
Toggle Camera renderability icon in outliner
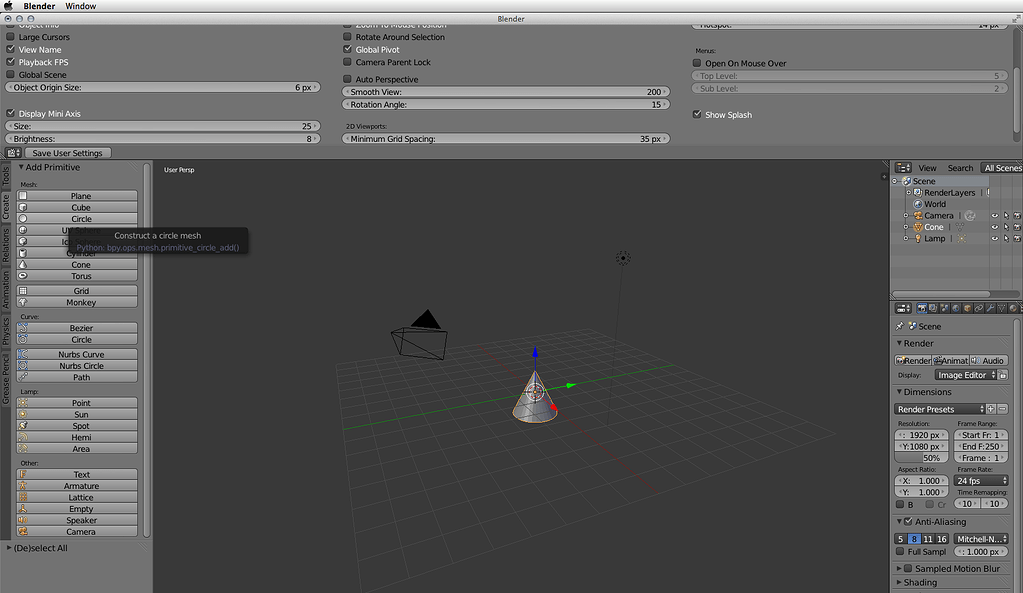coord(1017,216)
